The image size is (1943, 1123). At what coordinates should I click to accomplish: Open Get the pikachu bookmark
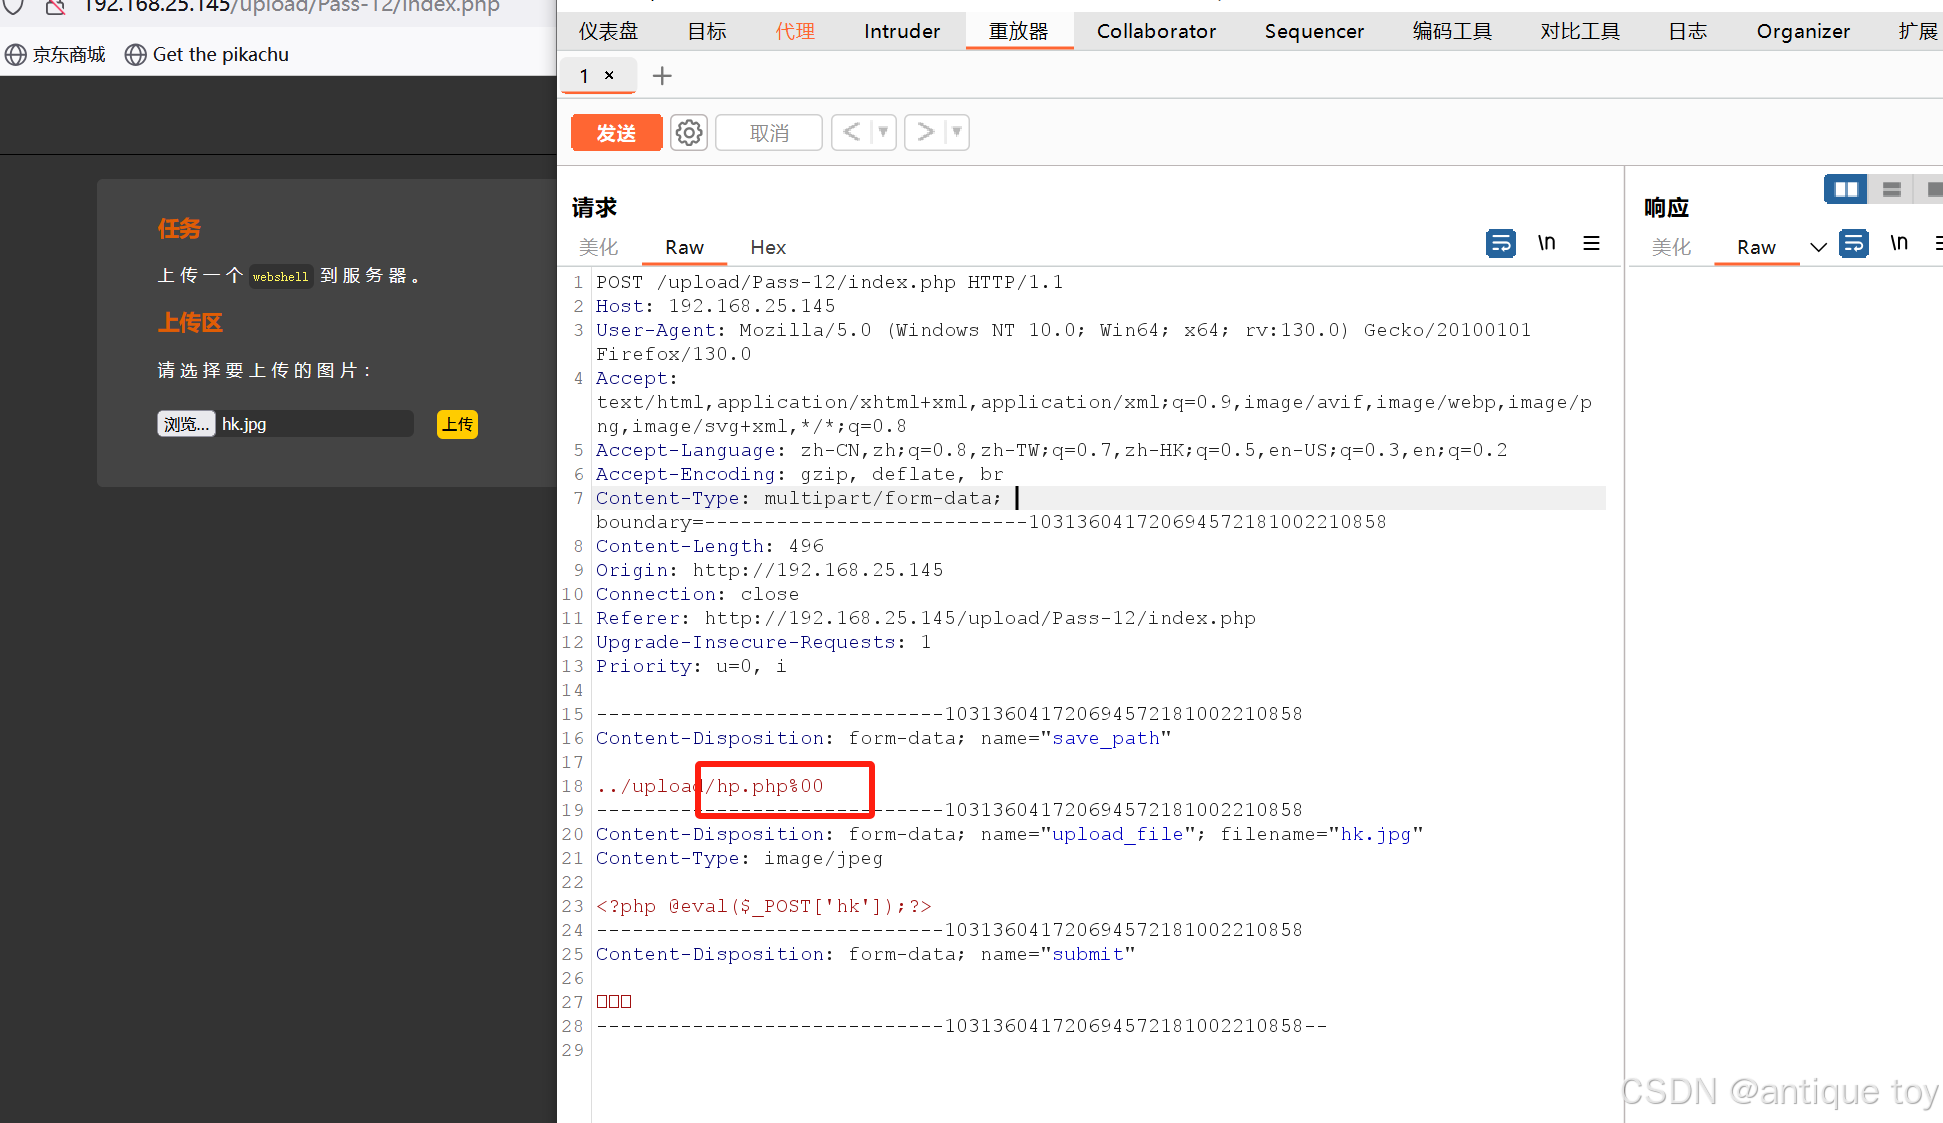point(207,55)
